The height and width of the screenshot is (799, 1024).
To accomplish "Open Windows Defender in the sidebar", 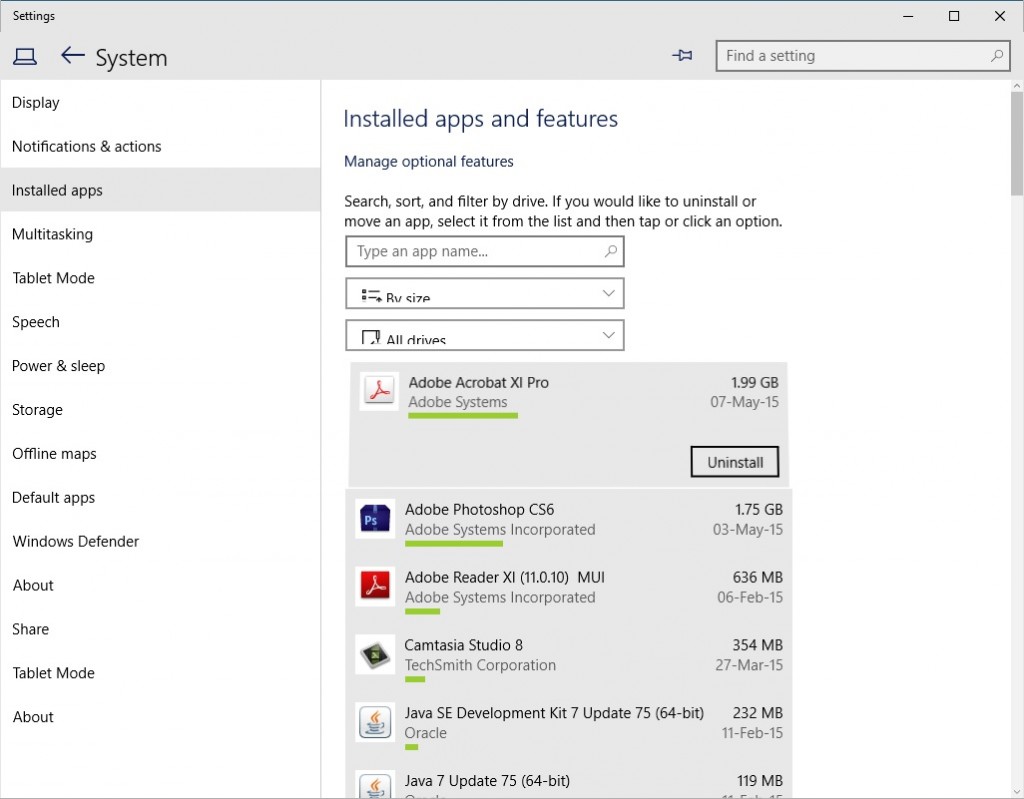I will click(161, 541).
